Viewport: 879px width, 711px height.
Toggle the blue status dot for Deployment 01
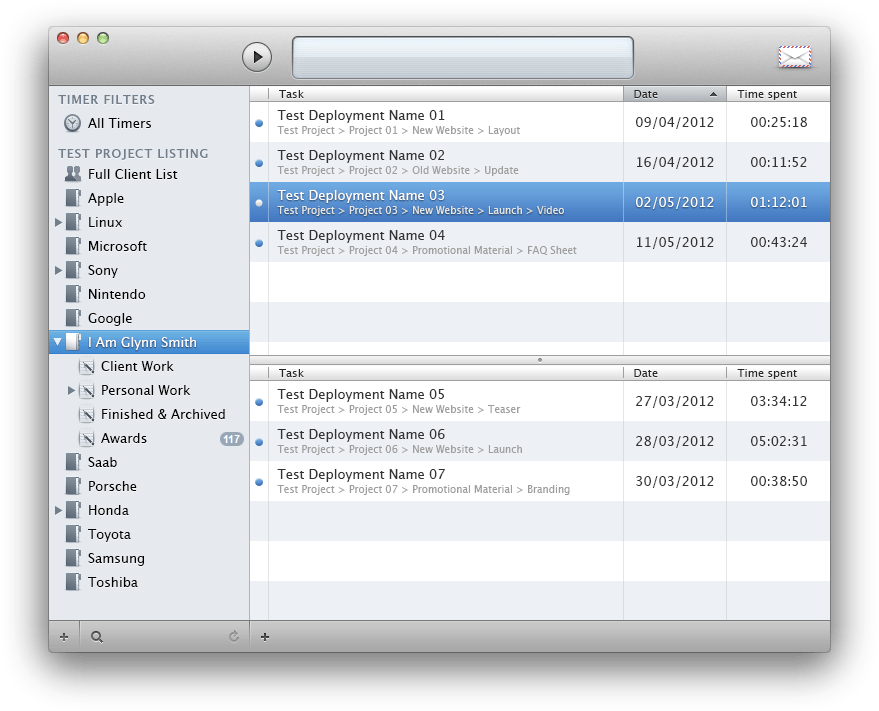[259, 123]
